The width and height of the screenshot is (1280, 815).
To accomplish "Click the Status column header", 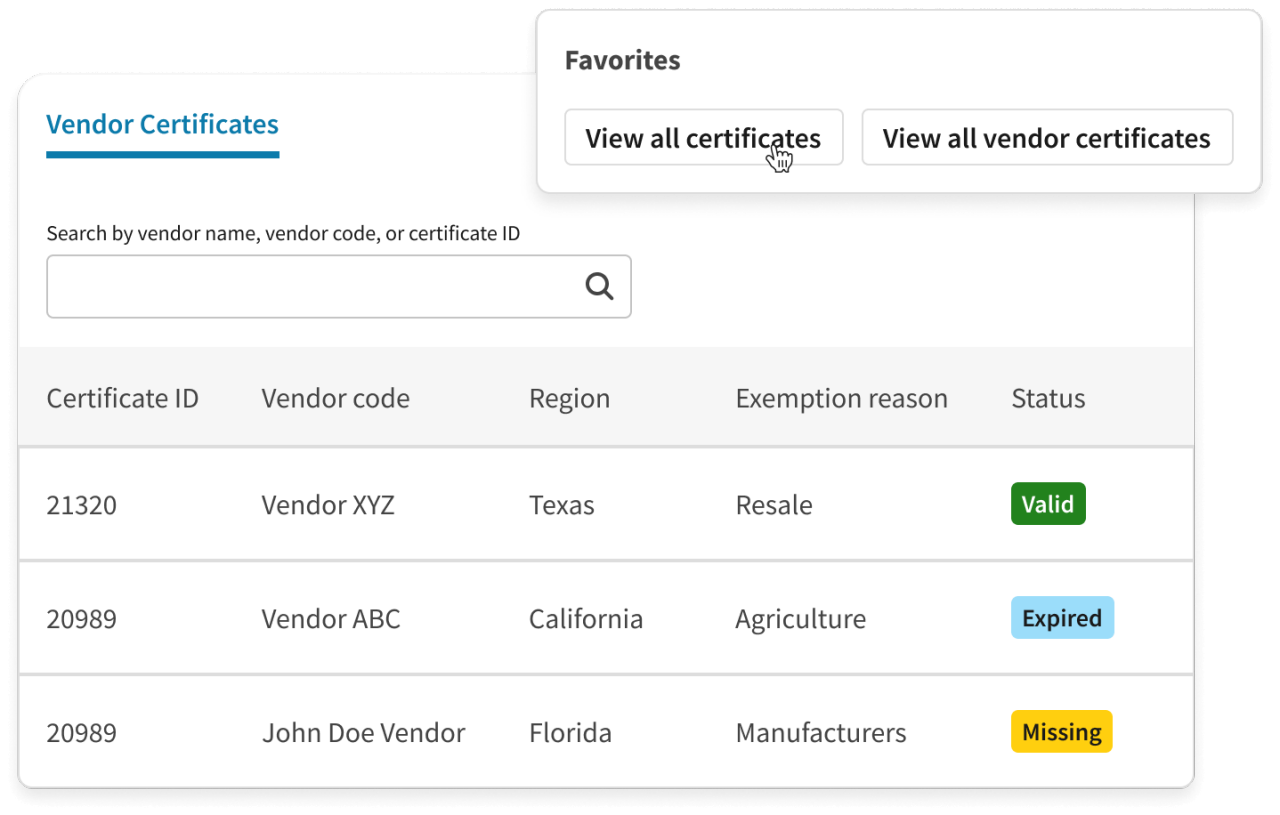I will (x=1047, y=397).
